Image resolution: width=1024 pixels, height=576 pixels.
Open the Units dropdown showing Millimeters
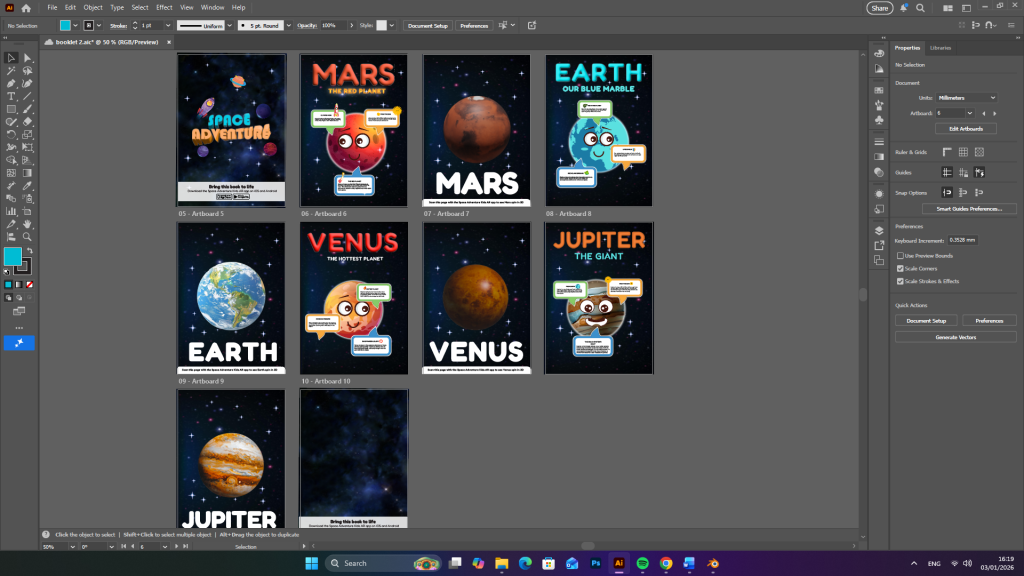click(x=965, y=98)
